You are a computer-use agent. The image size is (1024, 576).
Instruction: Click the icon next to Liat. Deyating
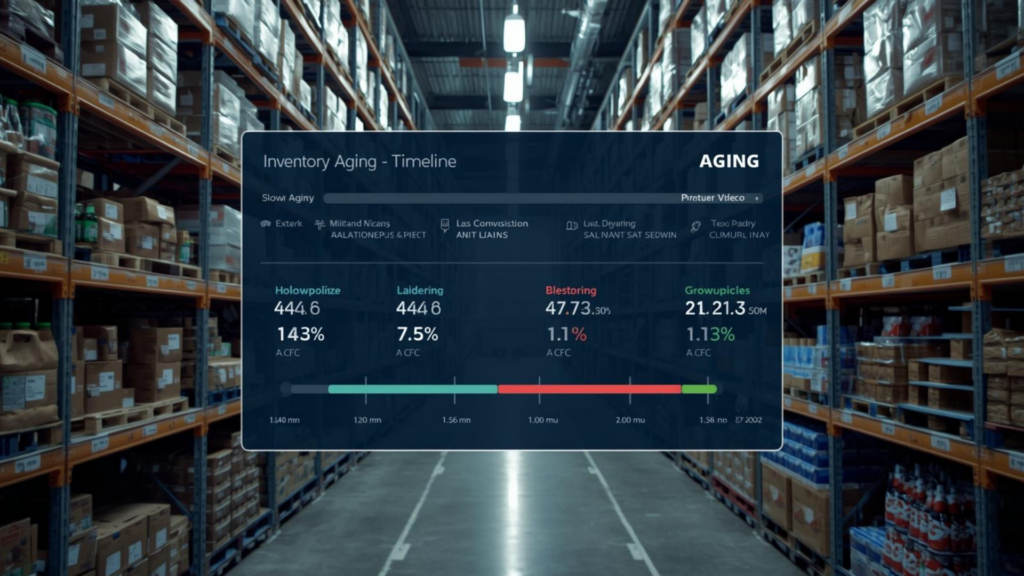[571, 225]
